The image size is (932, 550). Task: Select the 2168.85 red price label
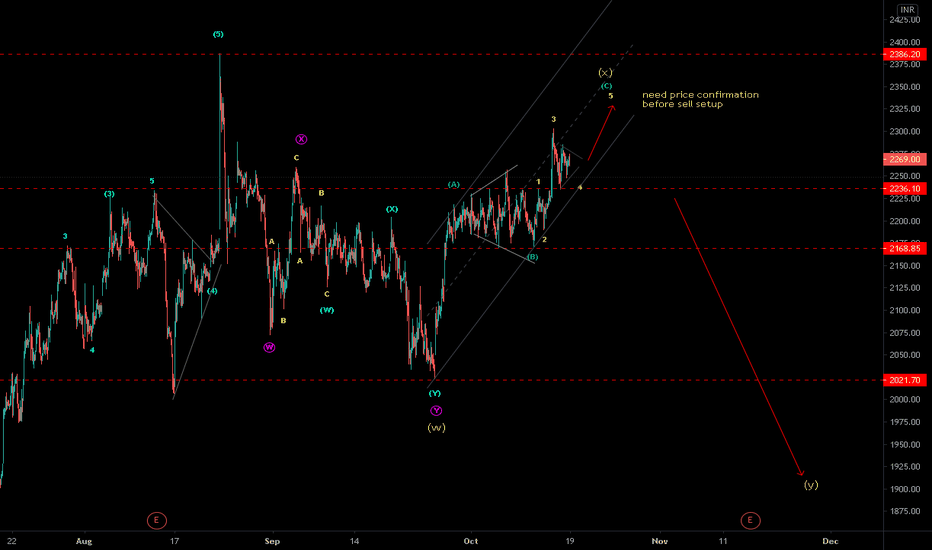(x=905, y=249)
